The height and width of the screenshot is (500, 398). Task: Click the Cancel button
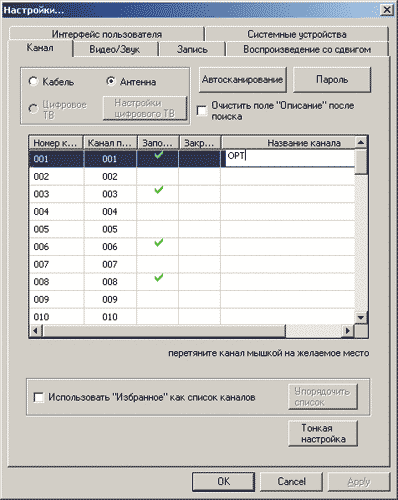click(291, 482)
